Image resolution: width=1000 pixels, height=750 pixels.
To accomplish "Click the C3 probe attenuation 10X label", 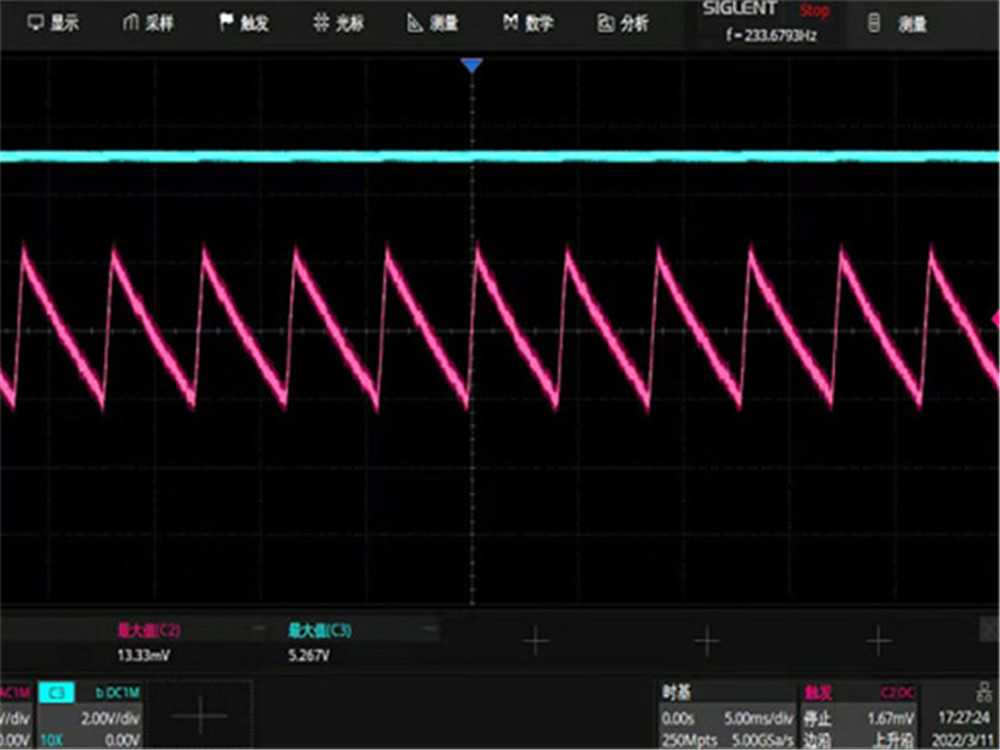I will click(52, 740).
